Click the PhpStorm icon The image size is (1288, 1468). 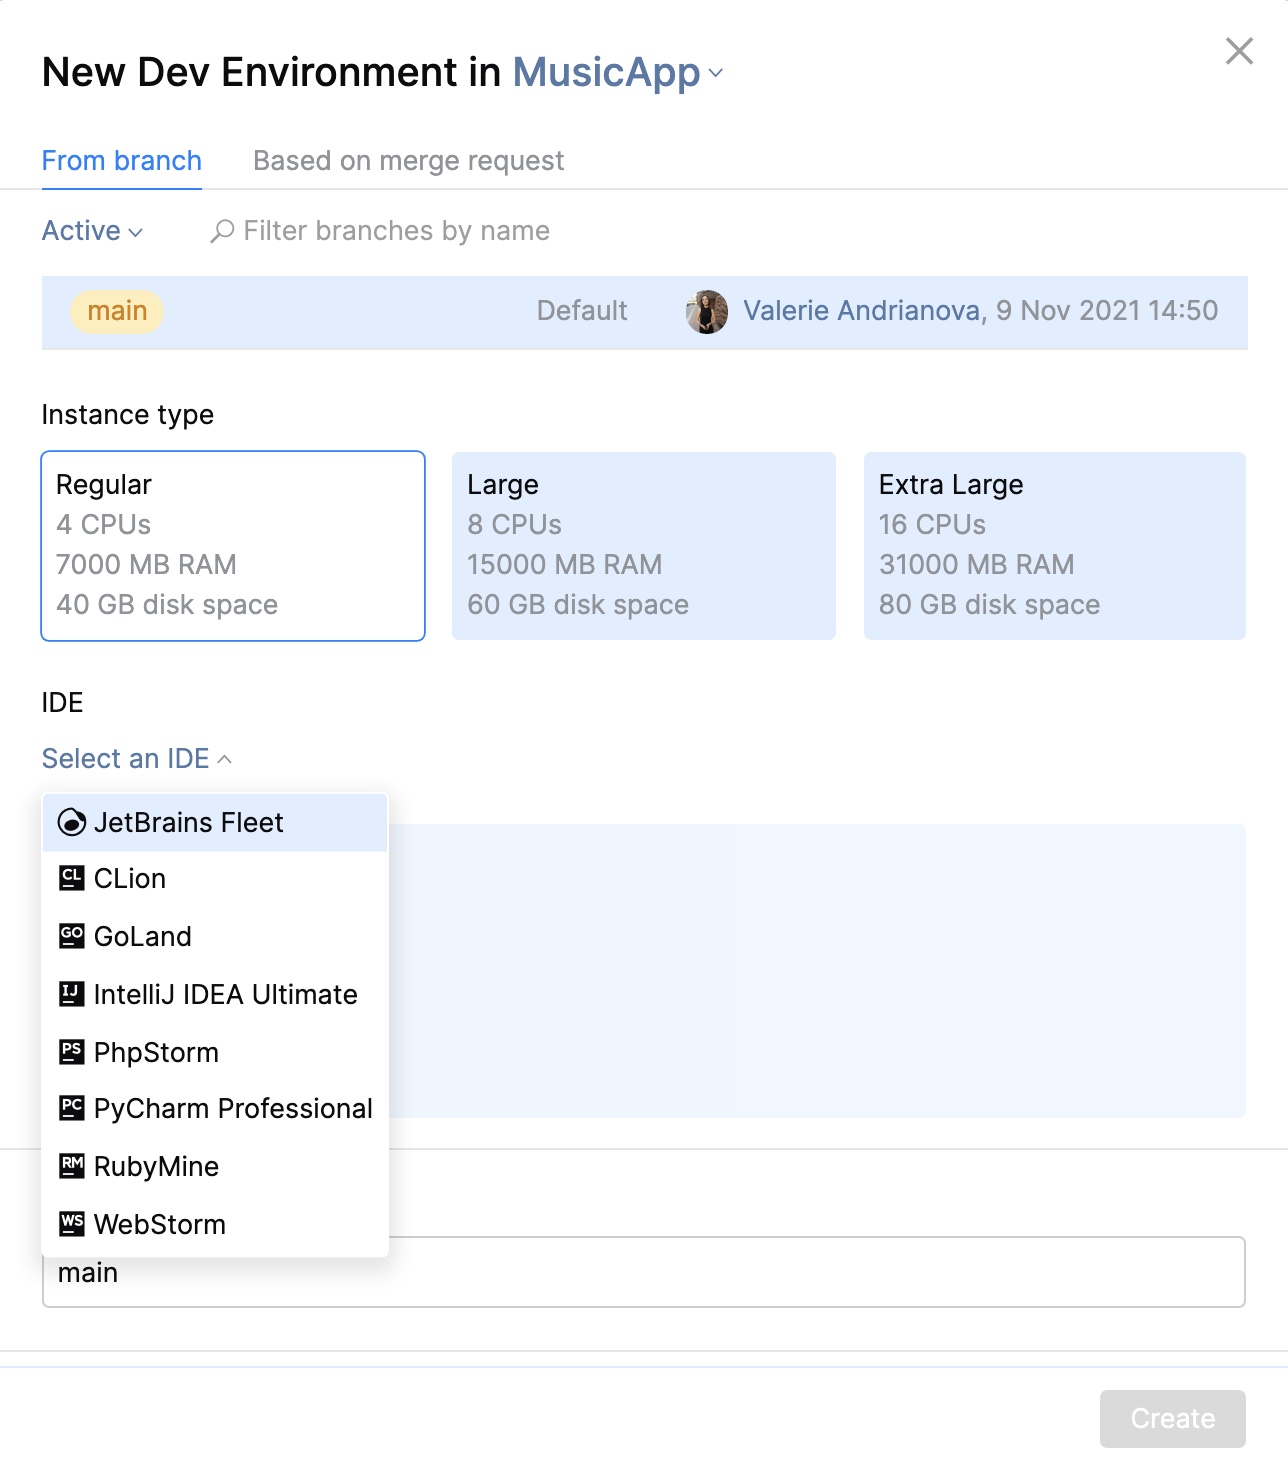72,1052
